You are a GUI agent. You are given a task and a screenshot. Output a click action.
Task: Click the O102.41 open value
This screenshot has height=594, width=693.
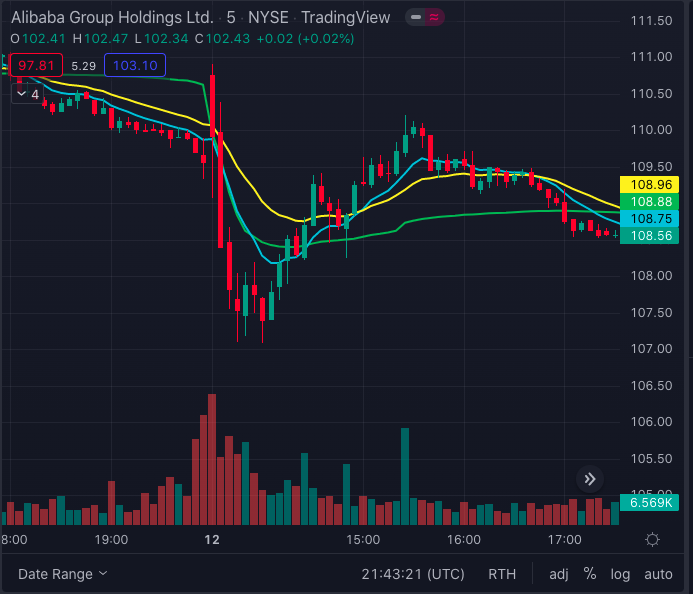click(38, 39)
